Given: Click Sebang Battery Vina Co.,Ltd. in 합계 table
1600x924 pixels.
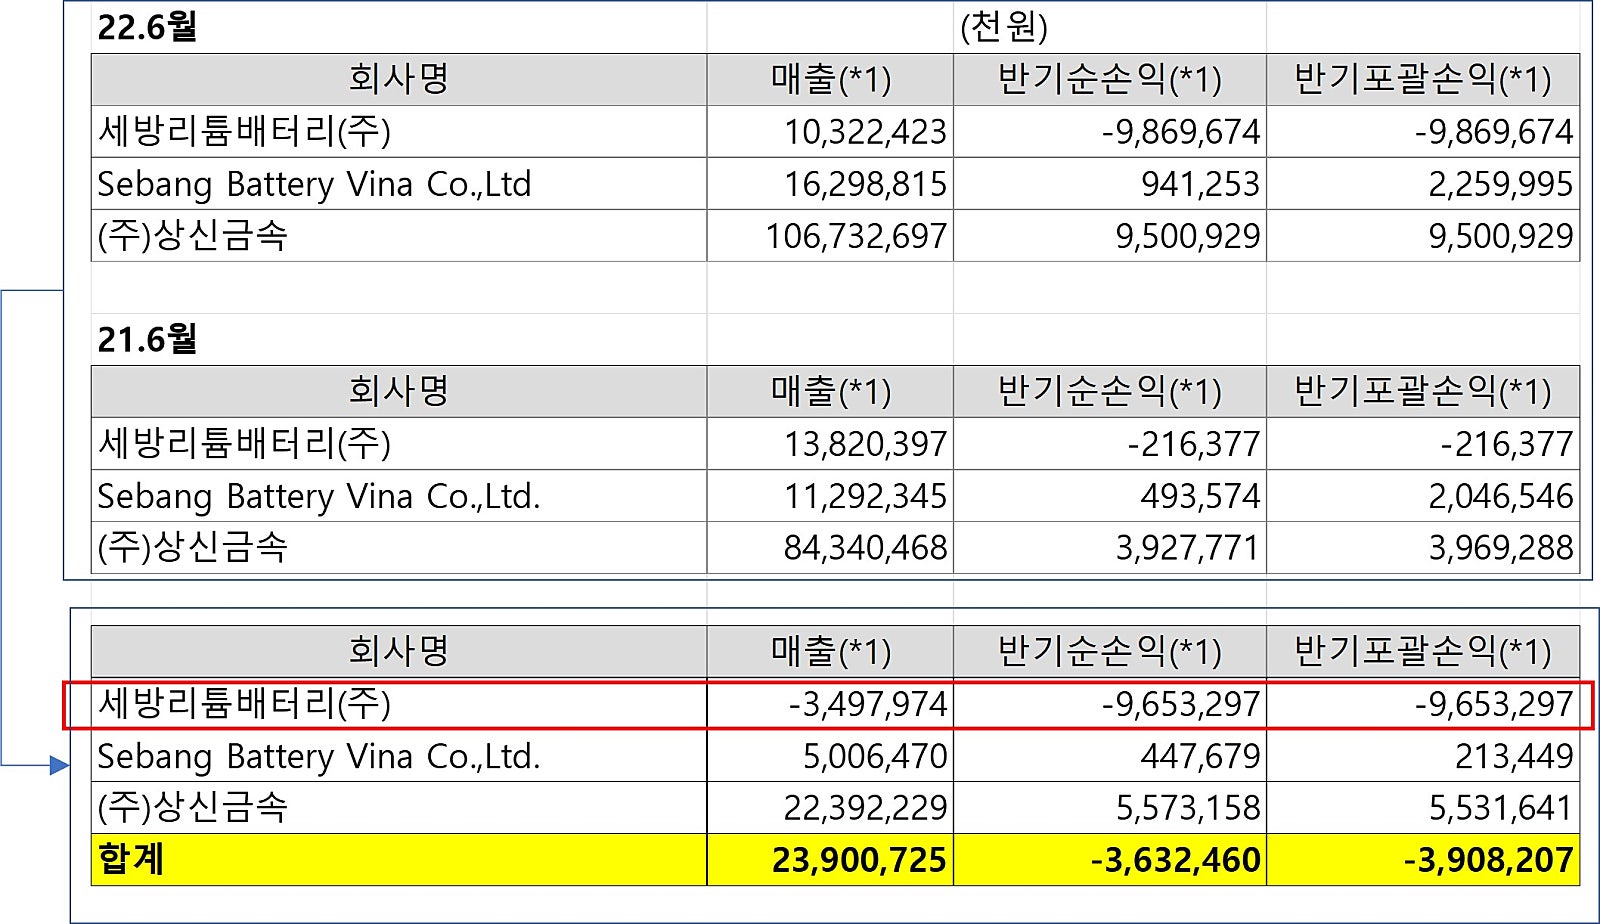Looking at the screenshot, I should pos(399,756).
